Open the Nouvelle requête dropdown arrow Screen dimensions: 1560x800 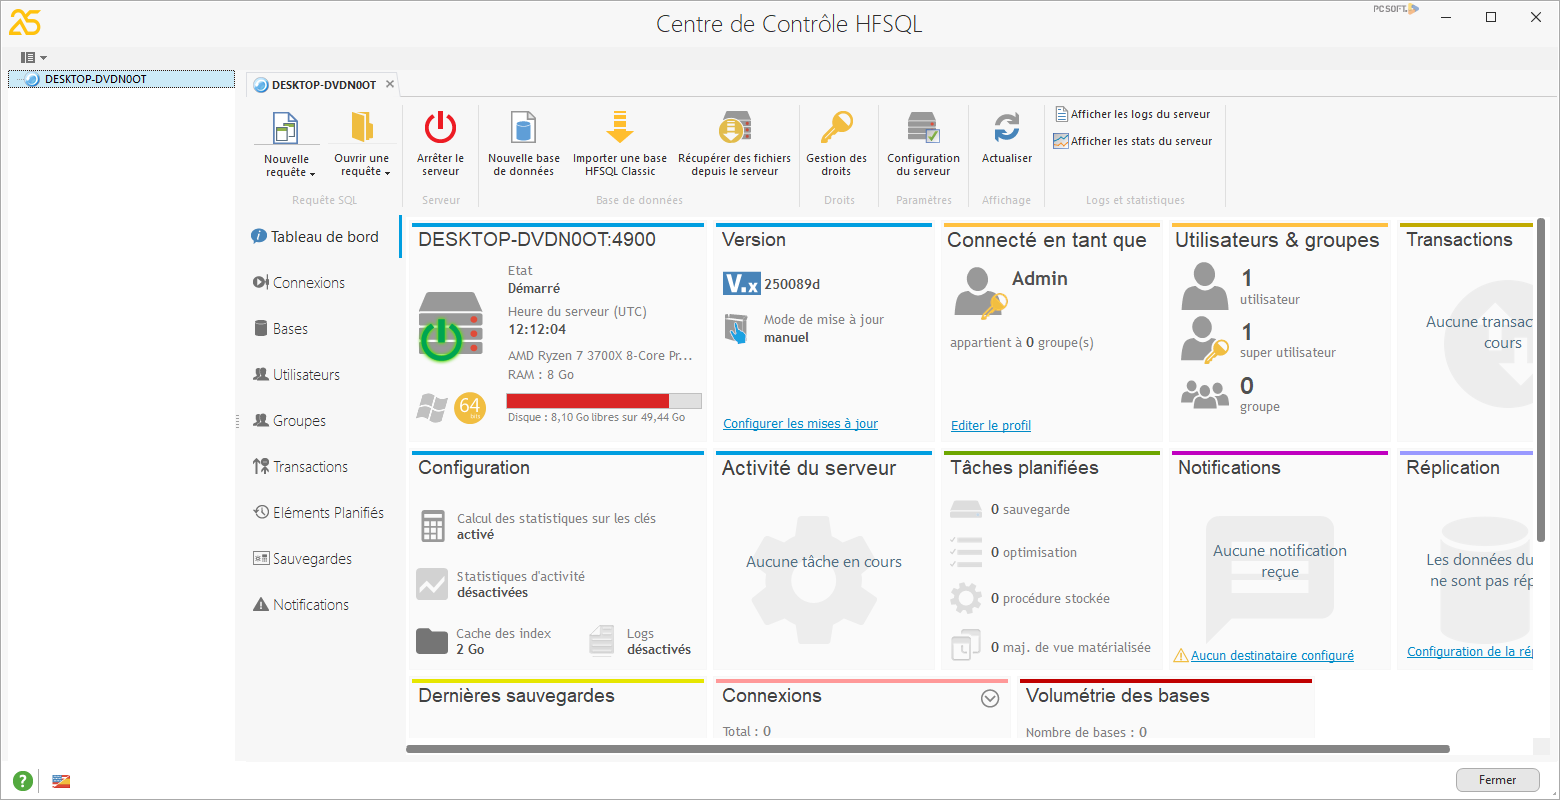[x=312, y=174]
